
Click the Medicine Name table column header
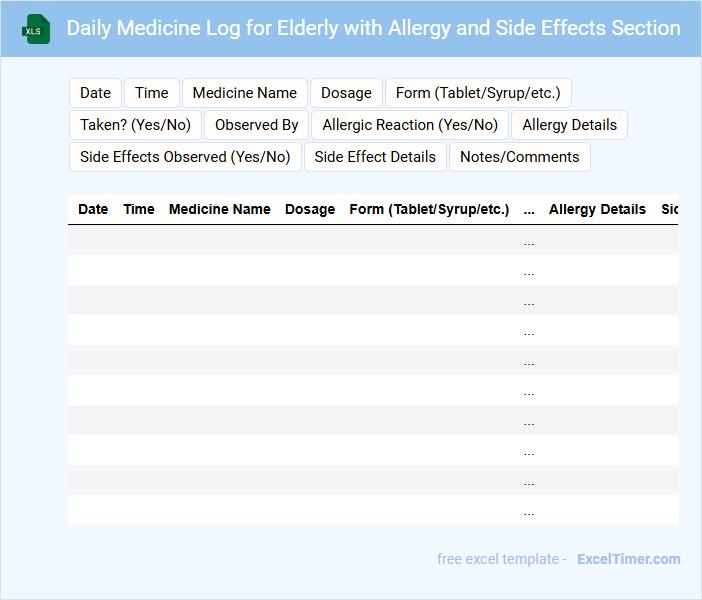point(220,209)
